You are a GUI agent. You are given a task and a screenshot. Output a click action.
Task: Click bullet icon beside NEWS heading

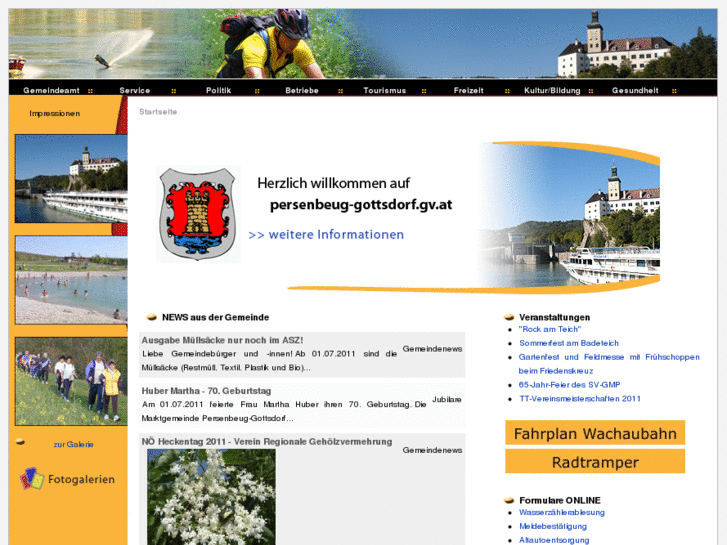[152, 318]
